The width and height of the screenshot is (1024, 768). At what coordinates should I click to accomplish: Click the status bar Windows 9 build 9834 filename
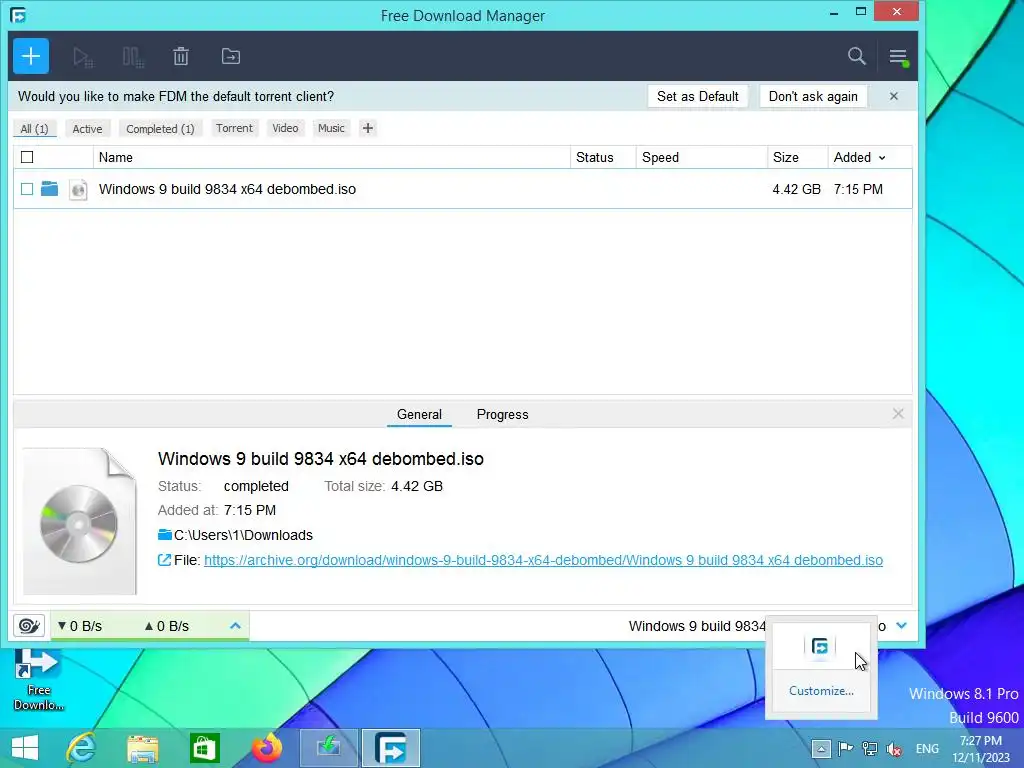(x=697, y=626)
